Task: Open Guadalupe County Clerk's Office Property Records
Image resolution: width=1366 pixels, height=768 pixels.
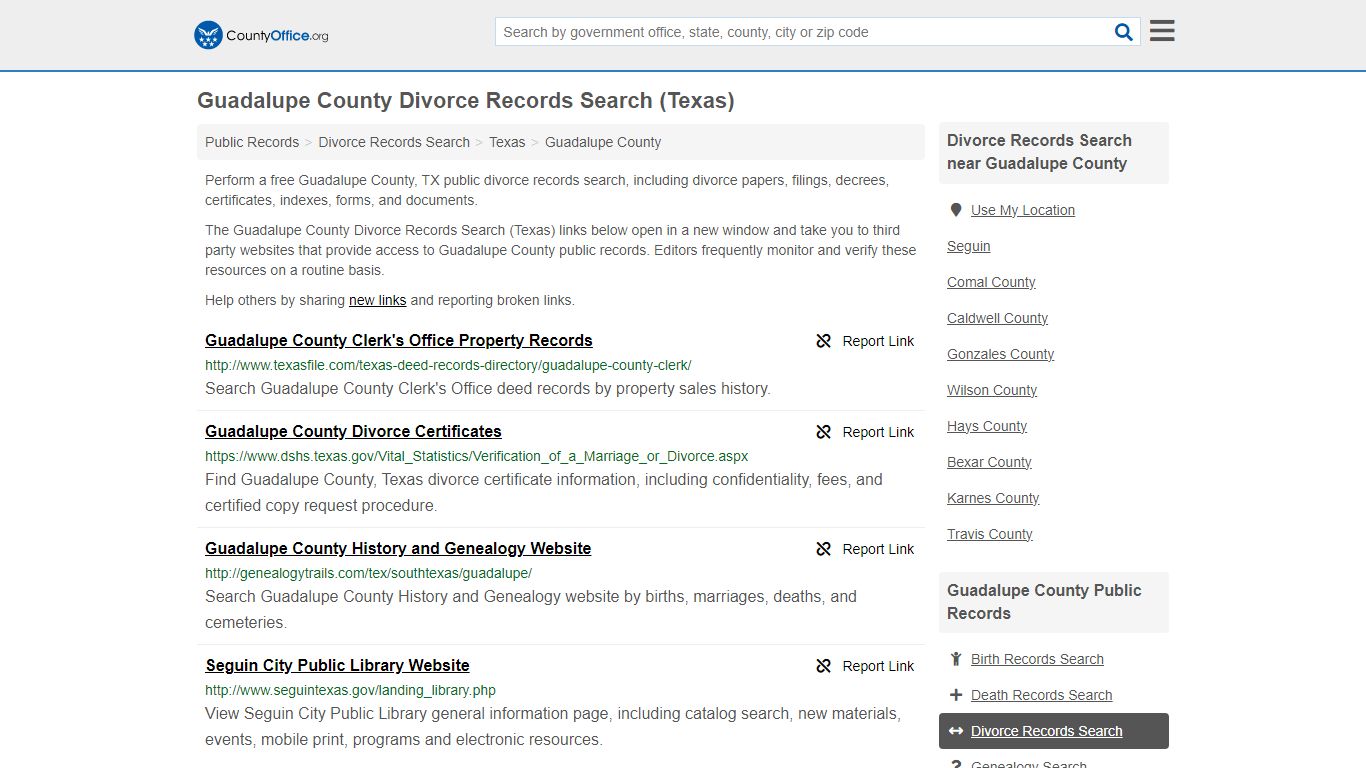Action: 399,340
